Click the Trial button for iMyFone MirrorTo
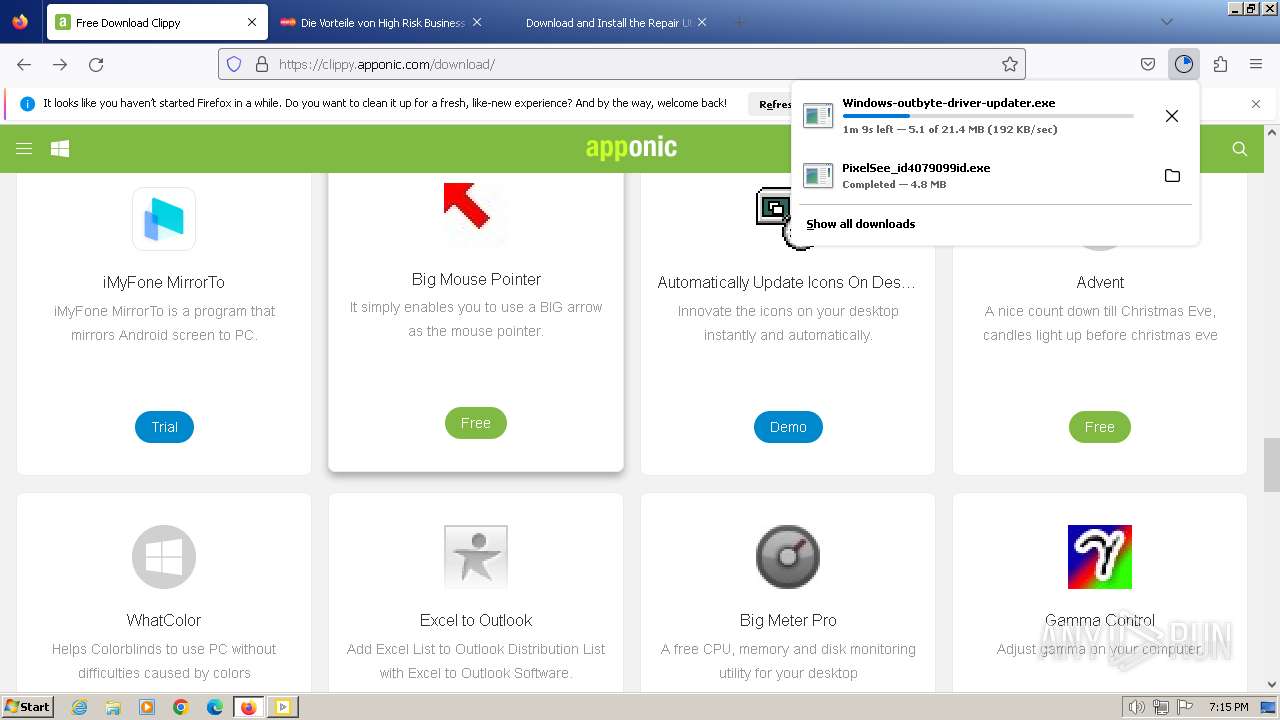The height and width of the screenshot is (720, 1280). (x=164, y=427)
